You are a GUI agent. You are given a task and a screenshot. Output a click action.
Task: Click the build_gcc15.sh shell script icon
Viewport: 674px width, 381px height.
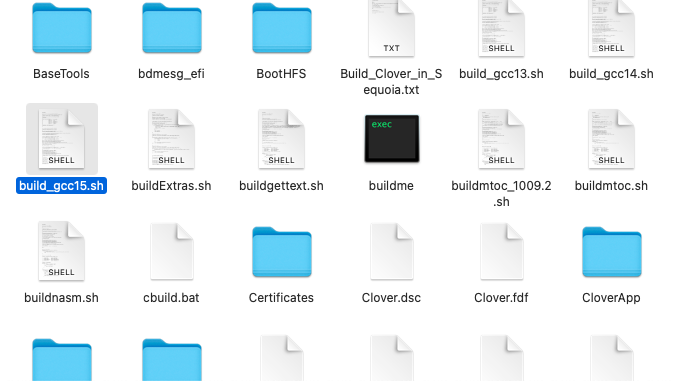62,139
